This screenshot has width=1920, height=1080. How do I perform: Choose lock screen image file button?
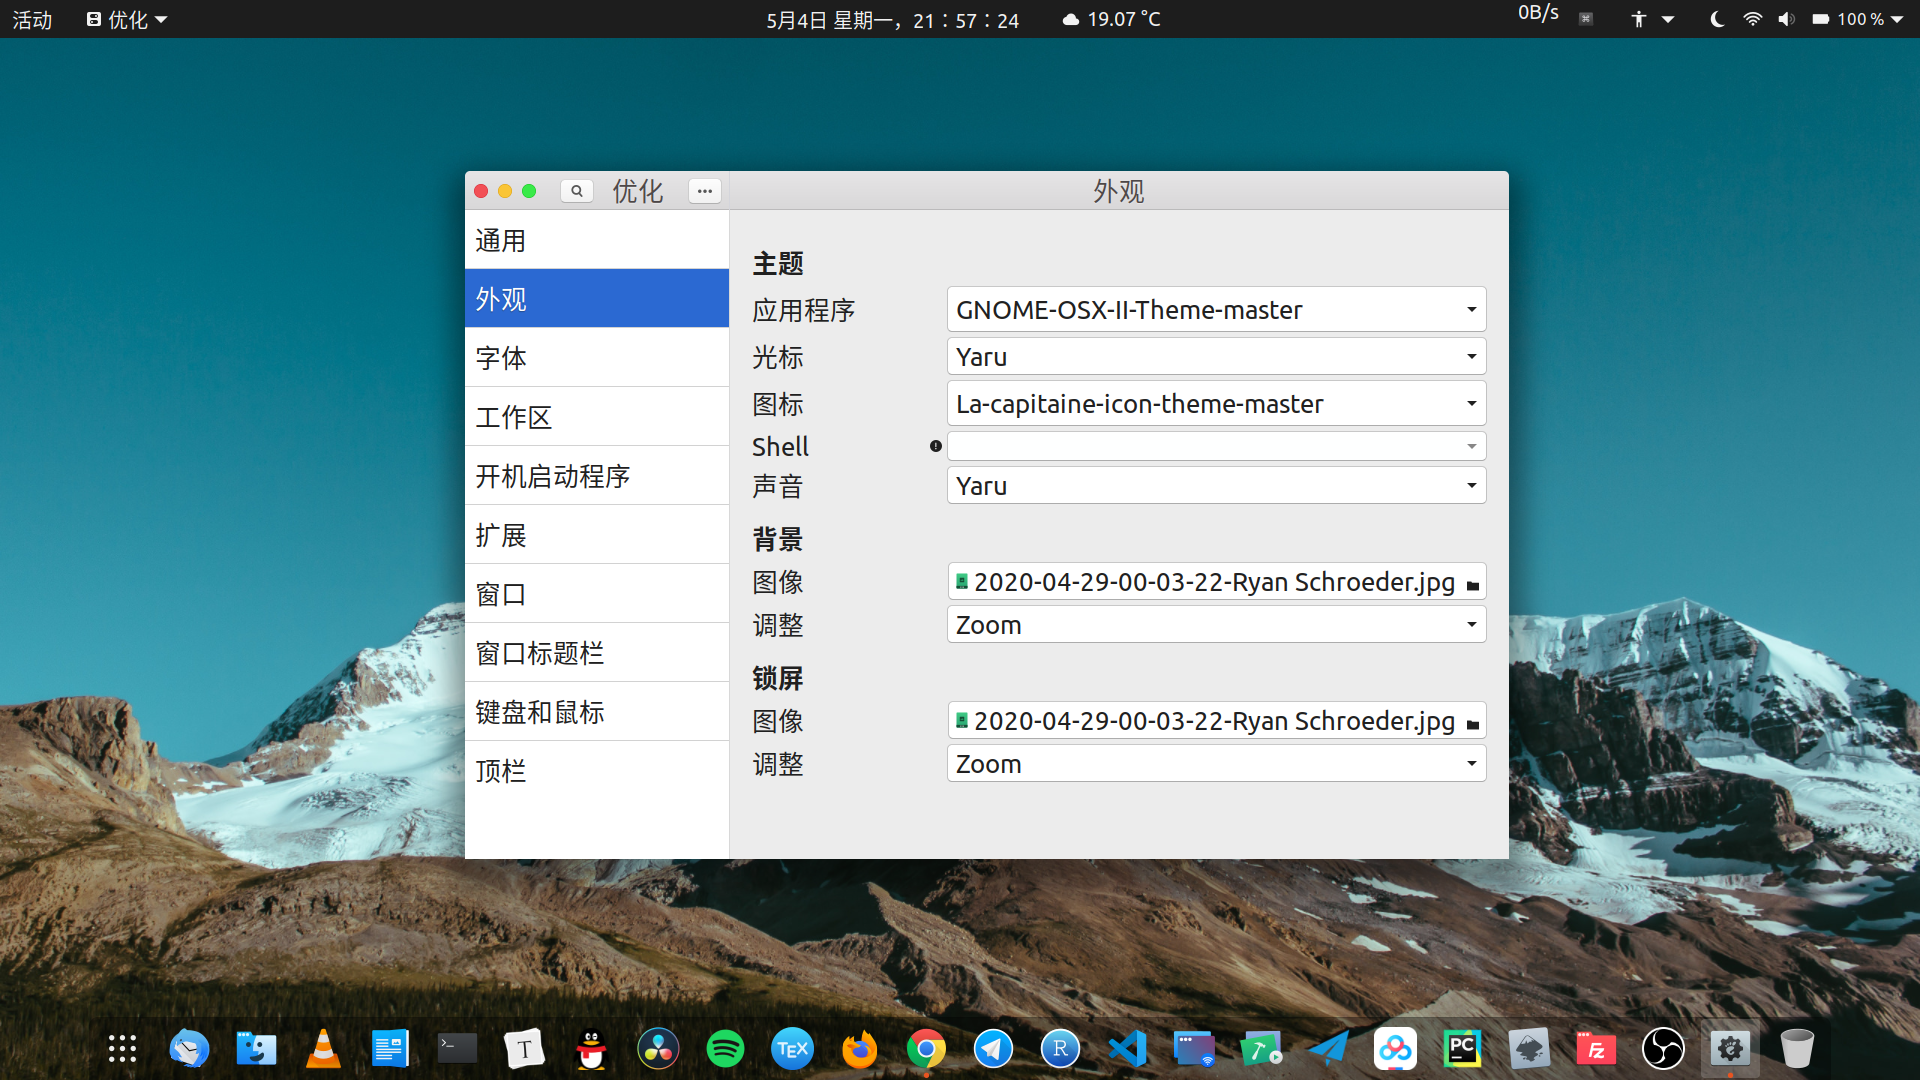tap(1215, 721)
